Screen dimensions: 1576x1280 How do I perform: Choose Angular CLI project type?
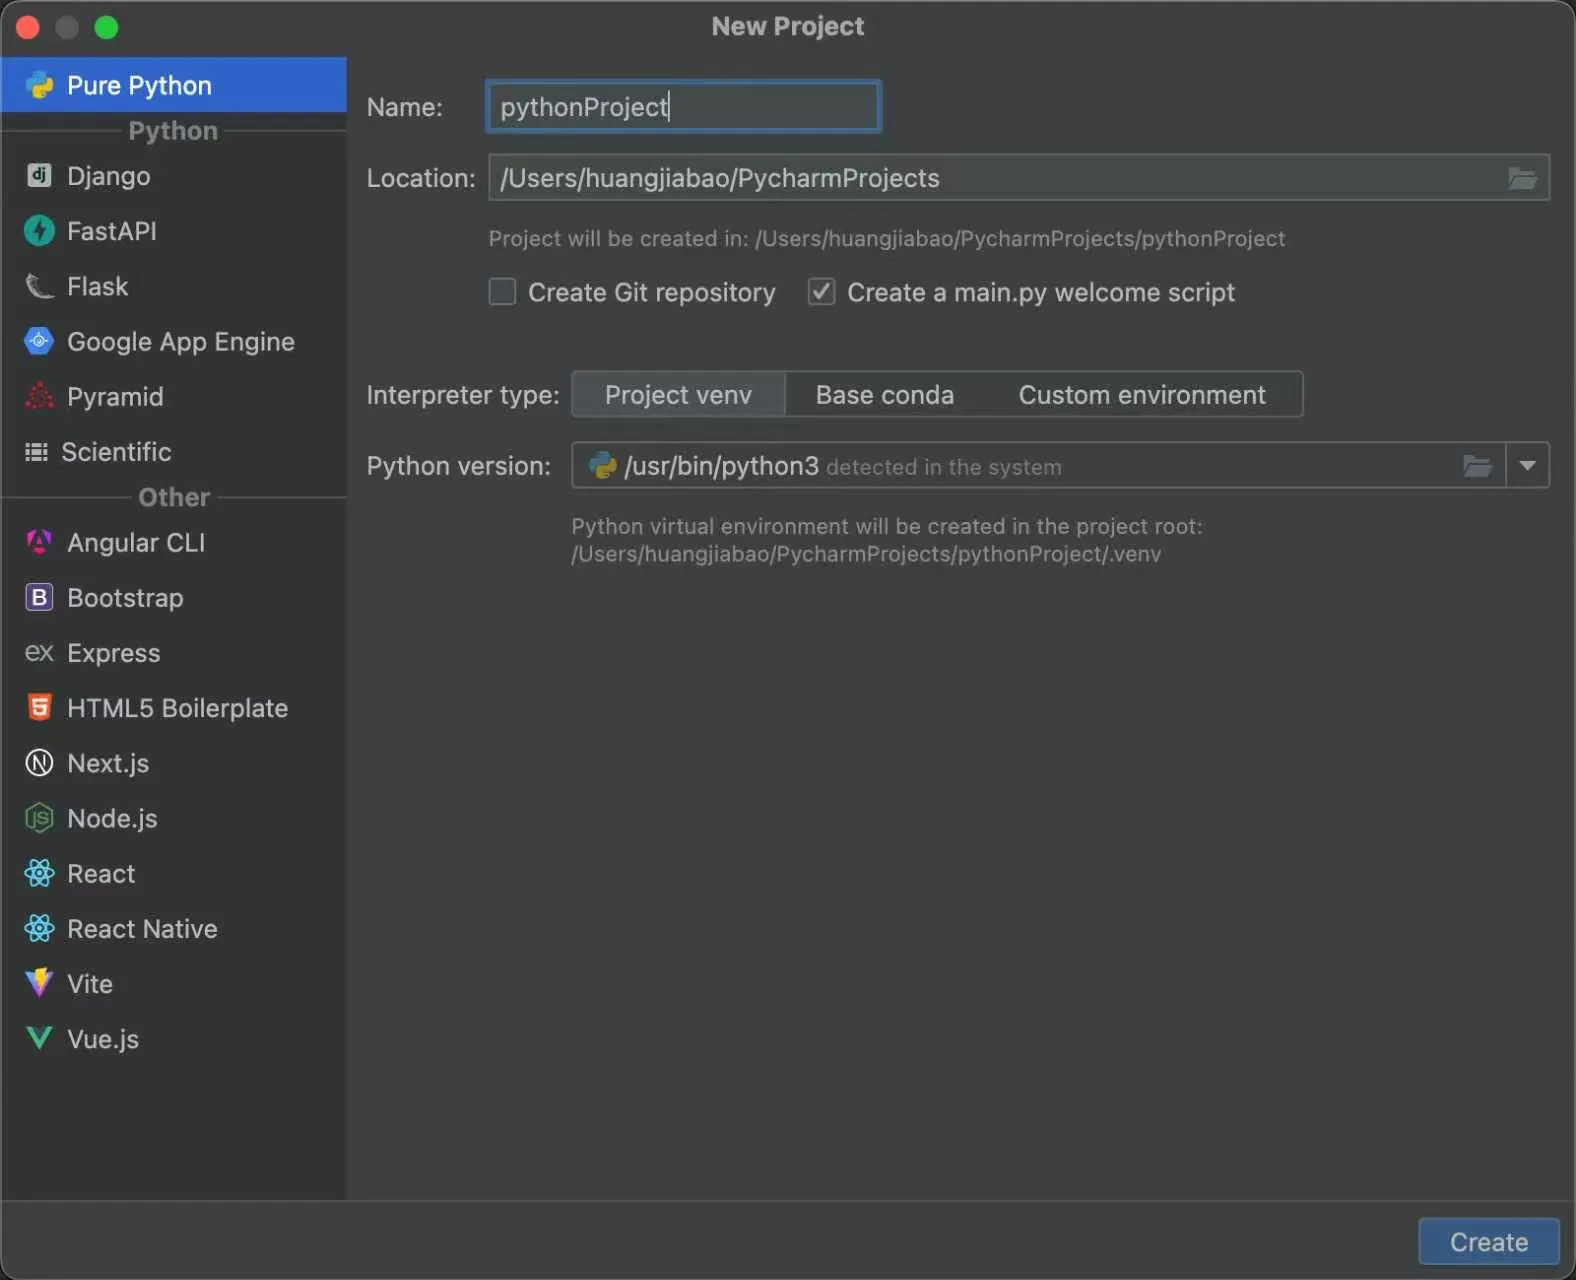174,542
